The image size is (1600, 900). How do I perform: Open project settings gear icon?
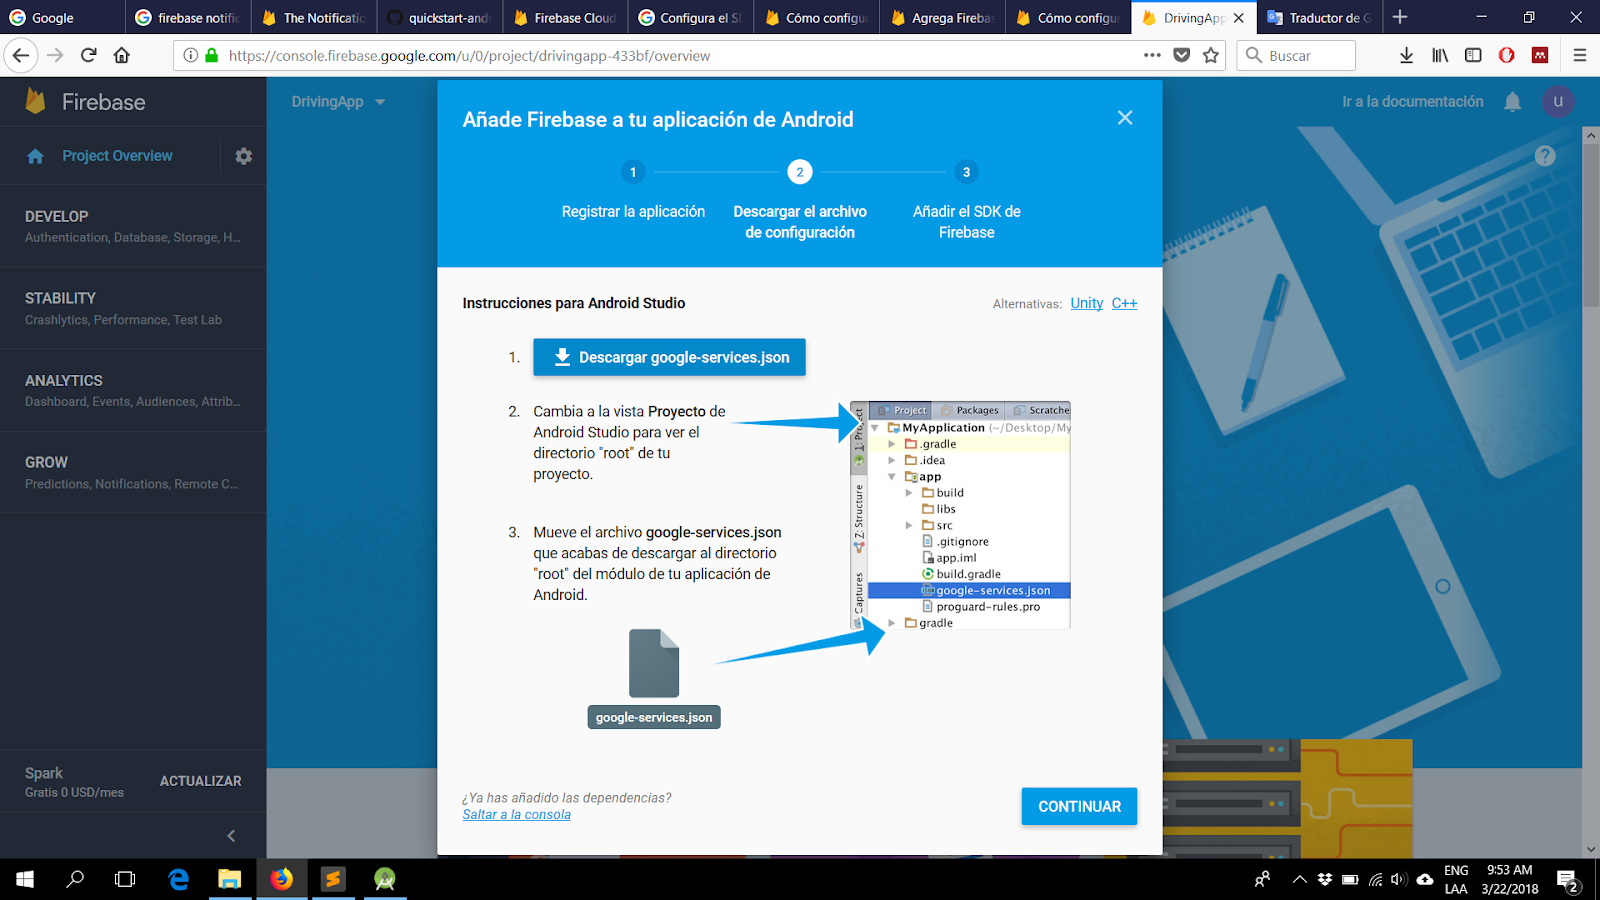tap(244, 156)
